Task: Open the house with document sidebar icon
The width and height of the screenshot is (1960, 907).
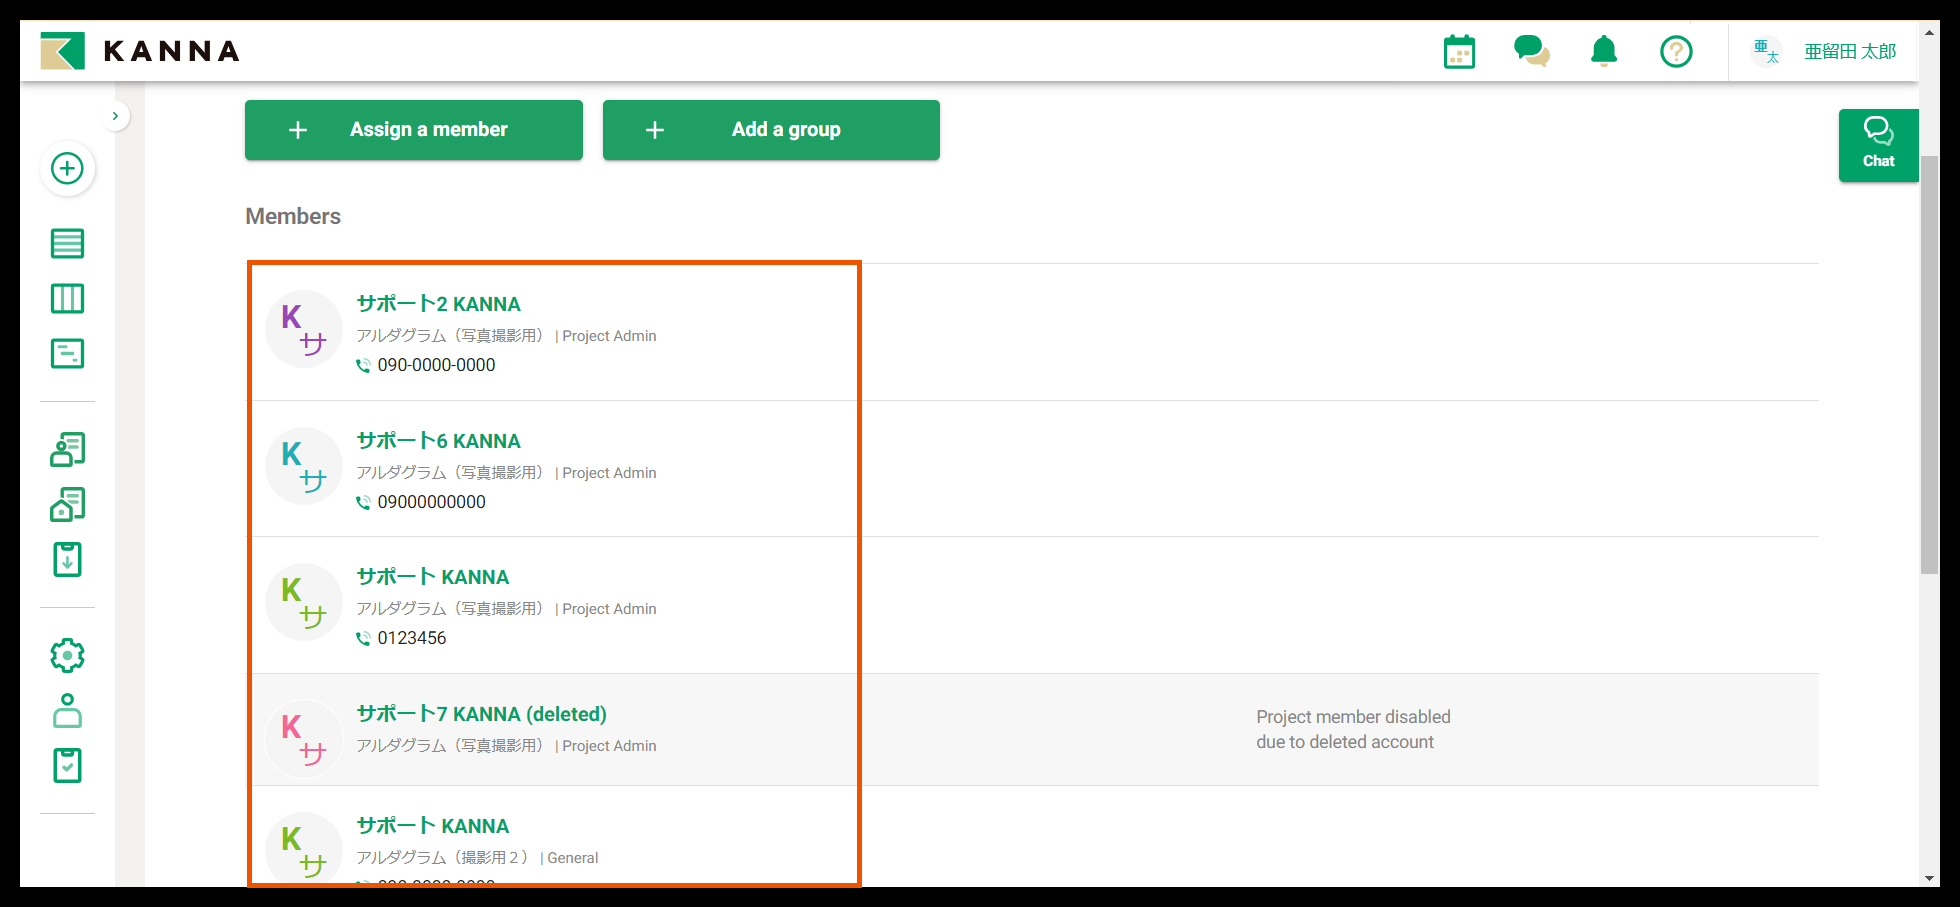Action: point(67,504)
